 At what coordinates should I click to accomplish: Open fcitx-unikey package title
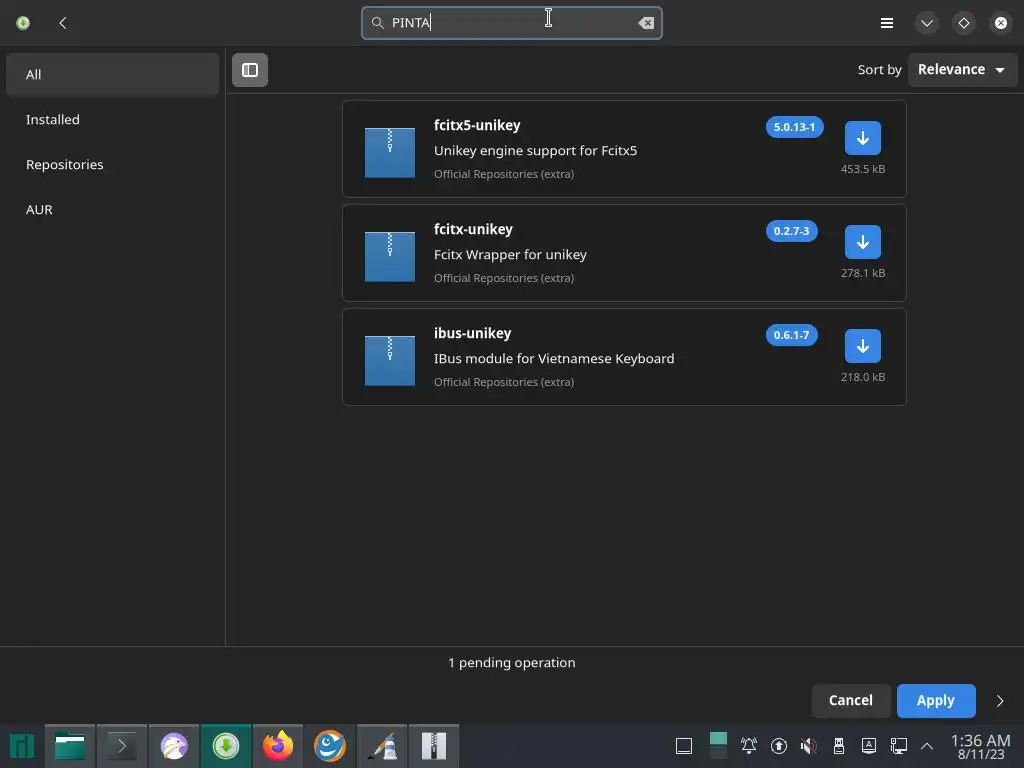click(x=473, y=229)
